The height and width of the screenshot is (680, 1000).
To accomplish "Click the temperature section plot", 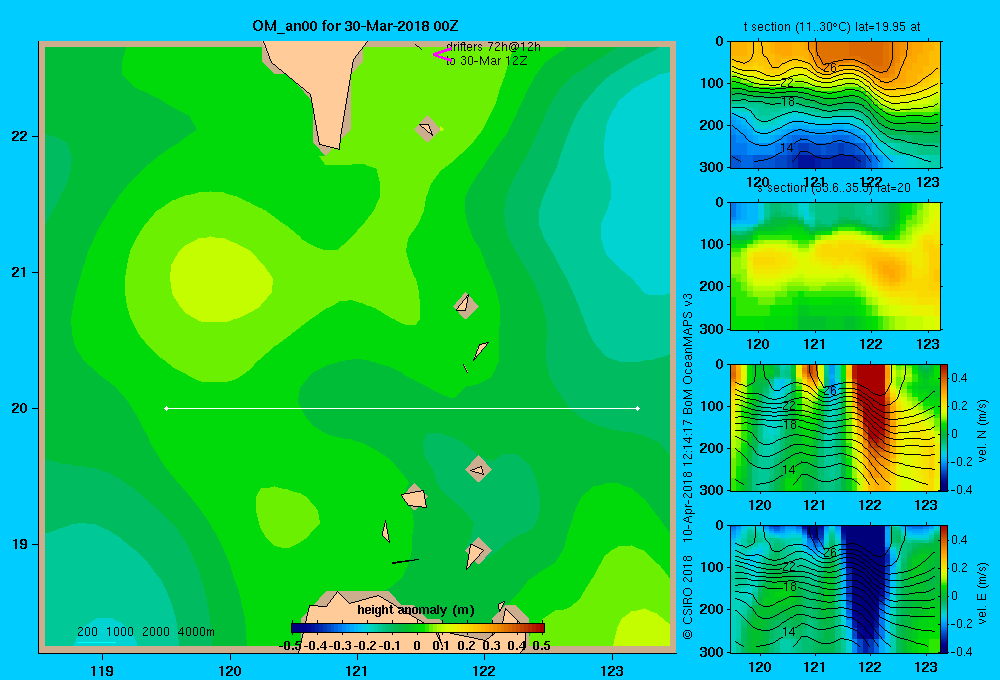I will [835, 105].
